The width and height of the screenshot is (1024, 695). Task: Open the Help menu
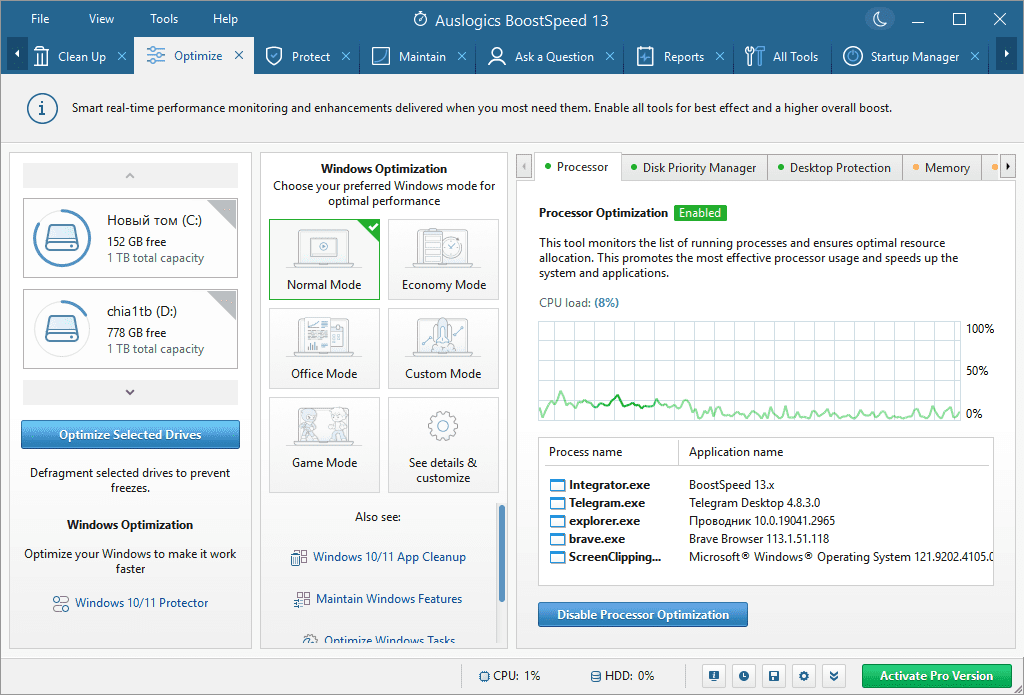225,19
